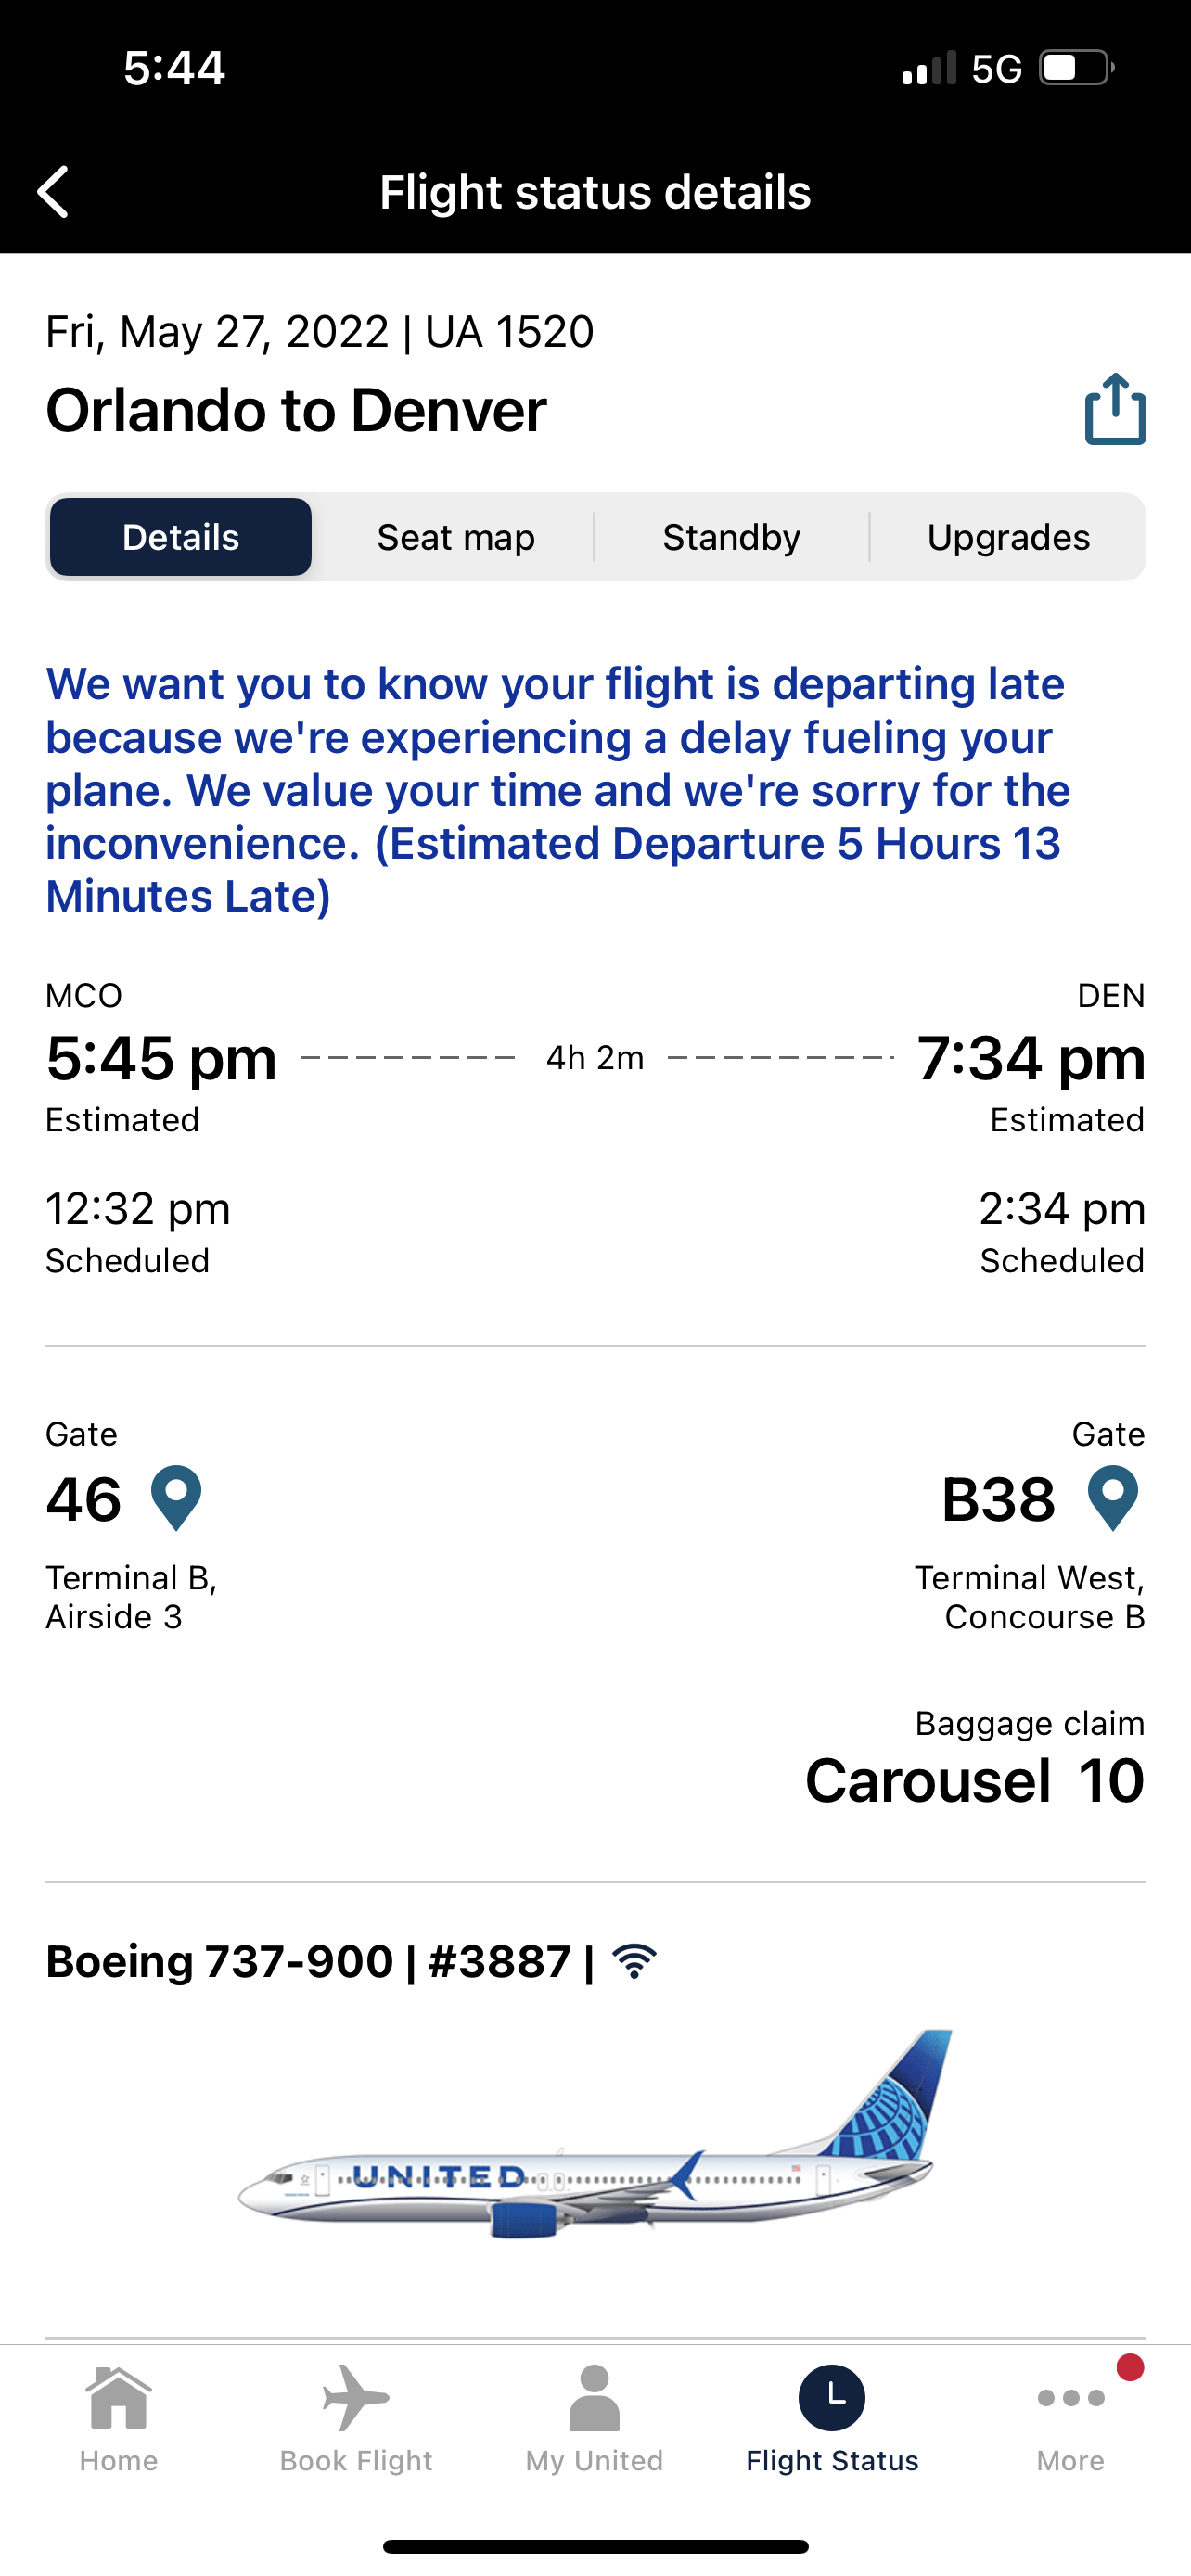Switch to the Seat map tab
Screen dimensions: 1191x2576
click(456, 537)
